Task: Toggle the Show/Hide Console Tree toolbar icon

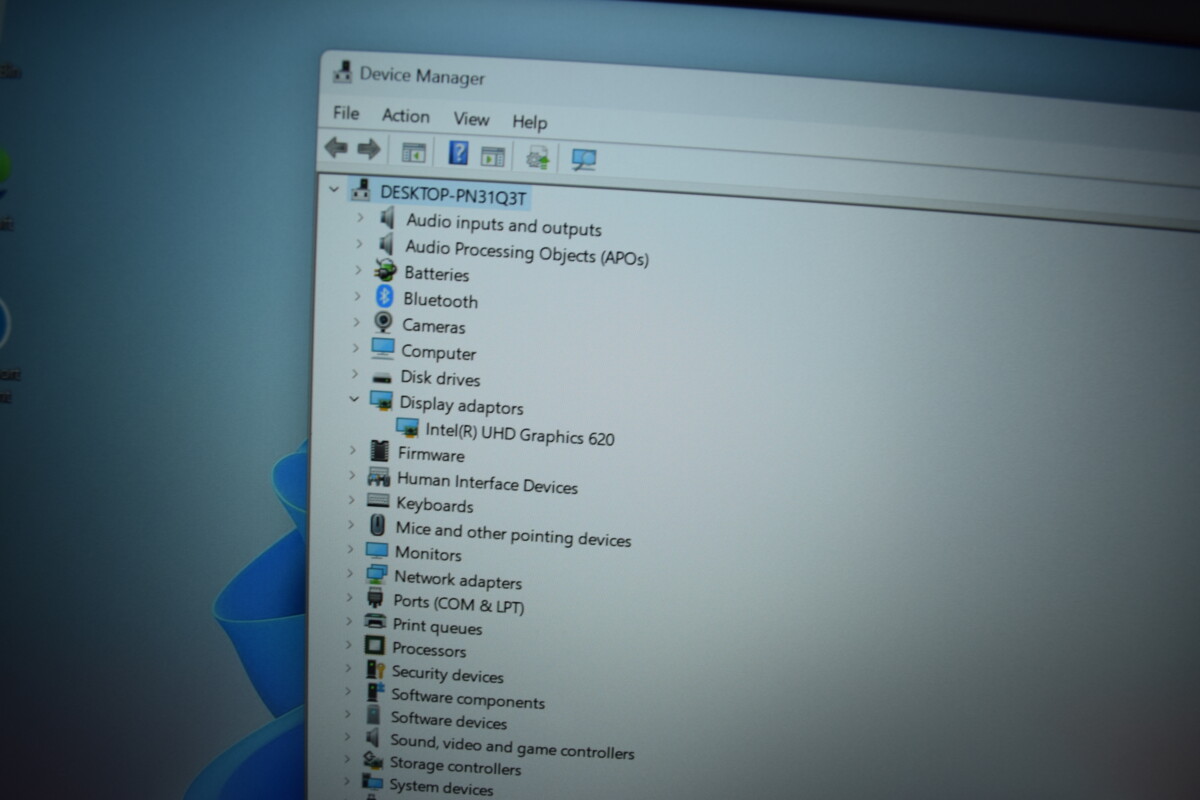Action: [413, 153]
